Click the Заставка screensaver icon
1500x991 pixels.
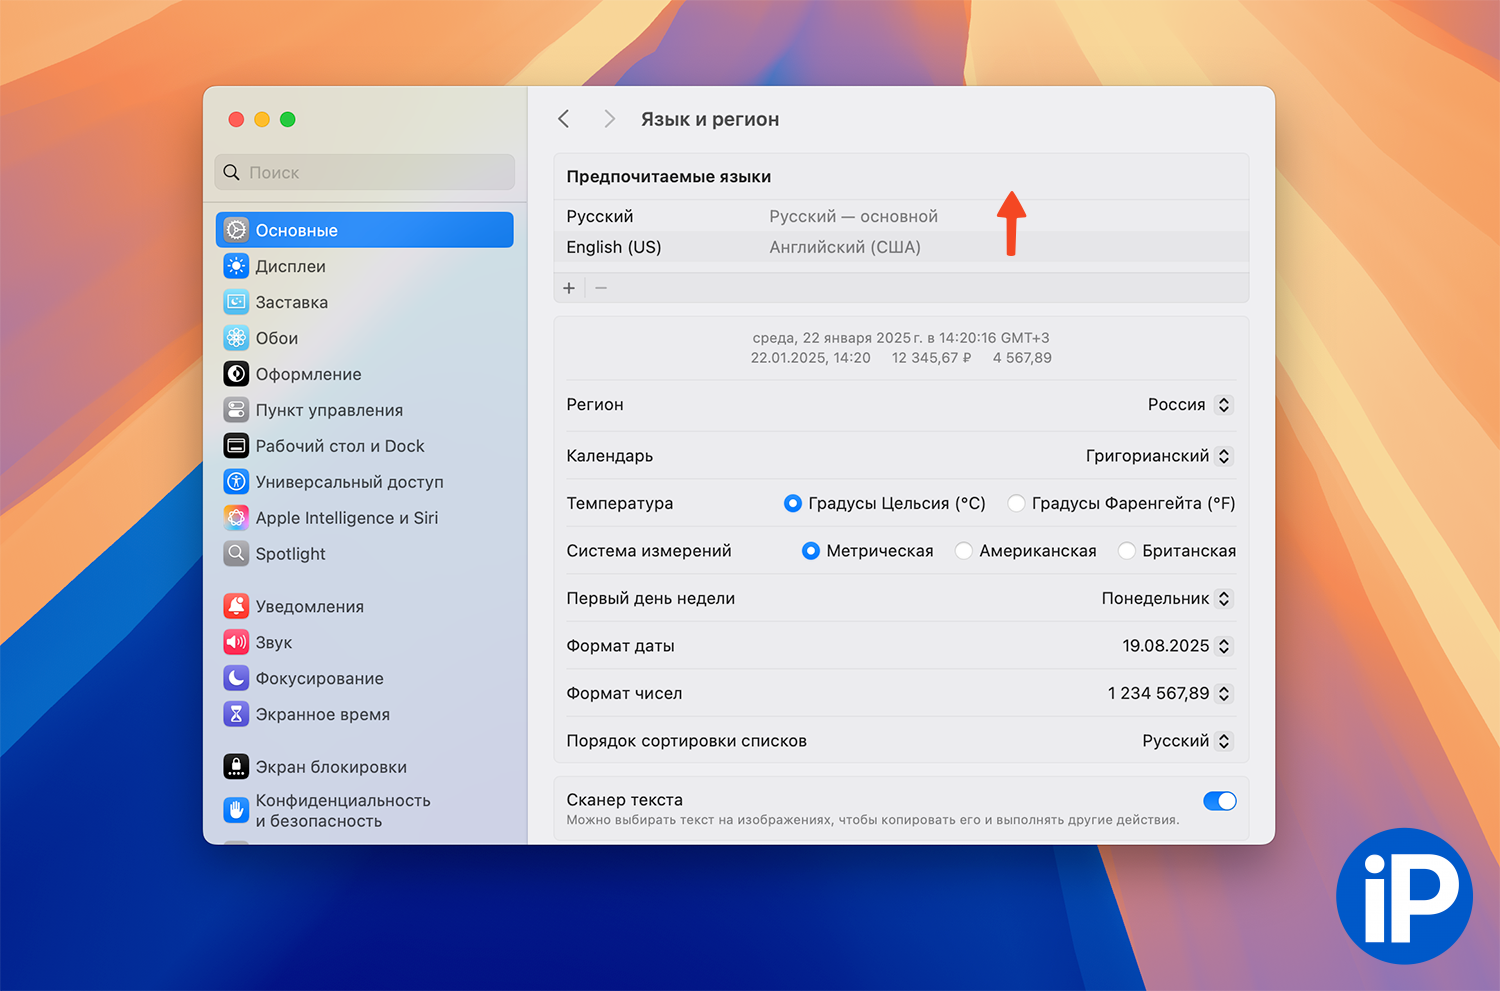point(236,302)
